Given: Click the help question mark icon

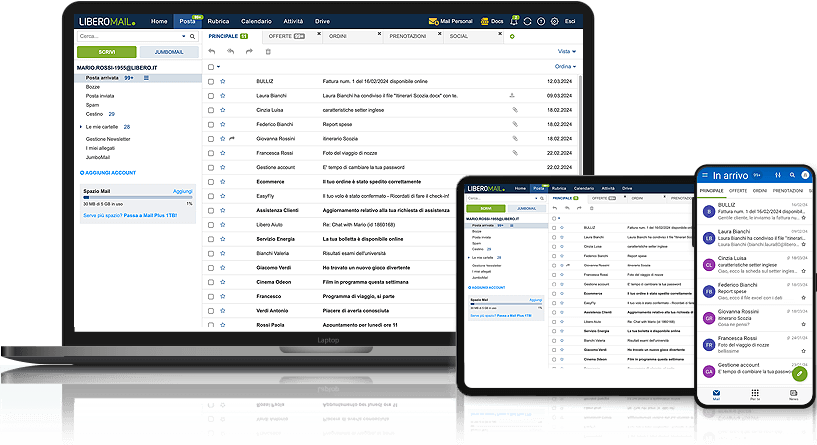Looking at the screenshot, I should coord(541,20).
